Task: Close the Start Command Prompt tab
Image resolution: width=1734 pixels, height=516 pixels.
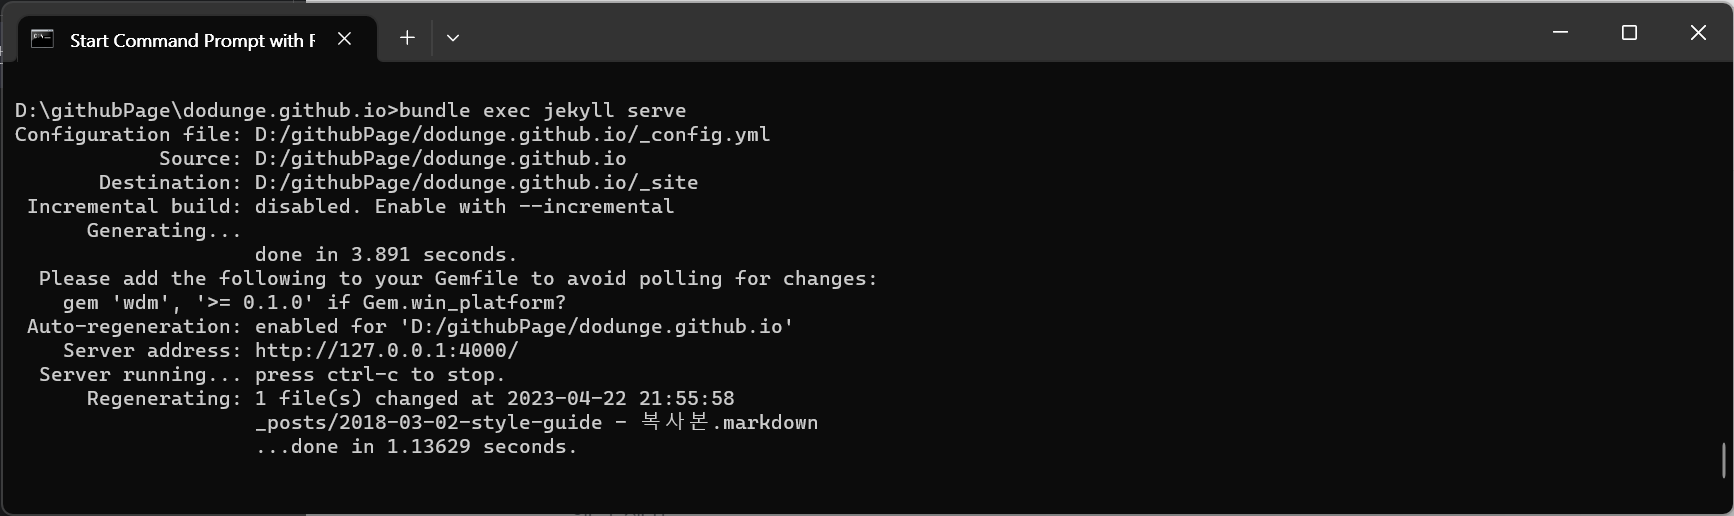Action: (x=345, y=39)
